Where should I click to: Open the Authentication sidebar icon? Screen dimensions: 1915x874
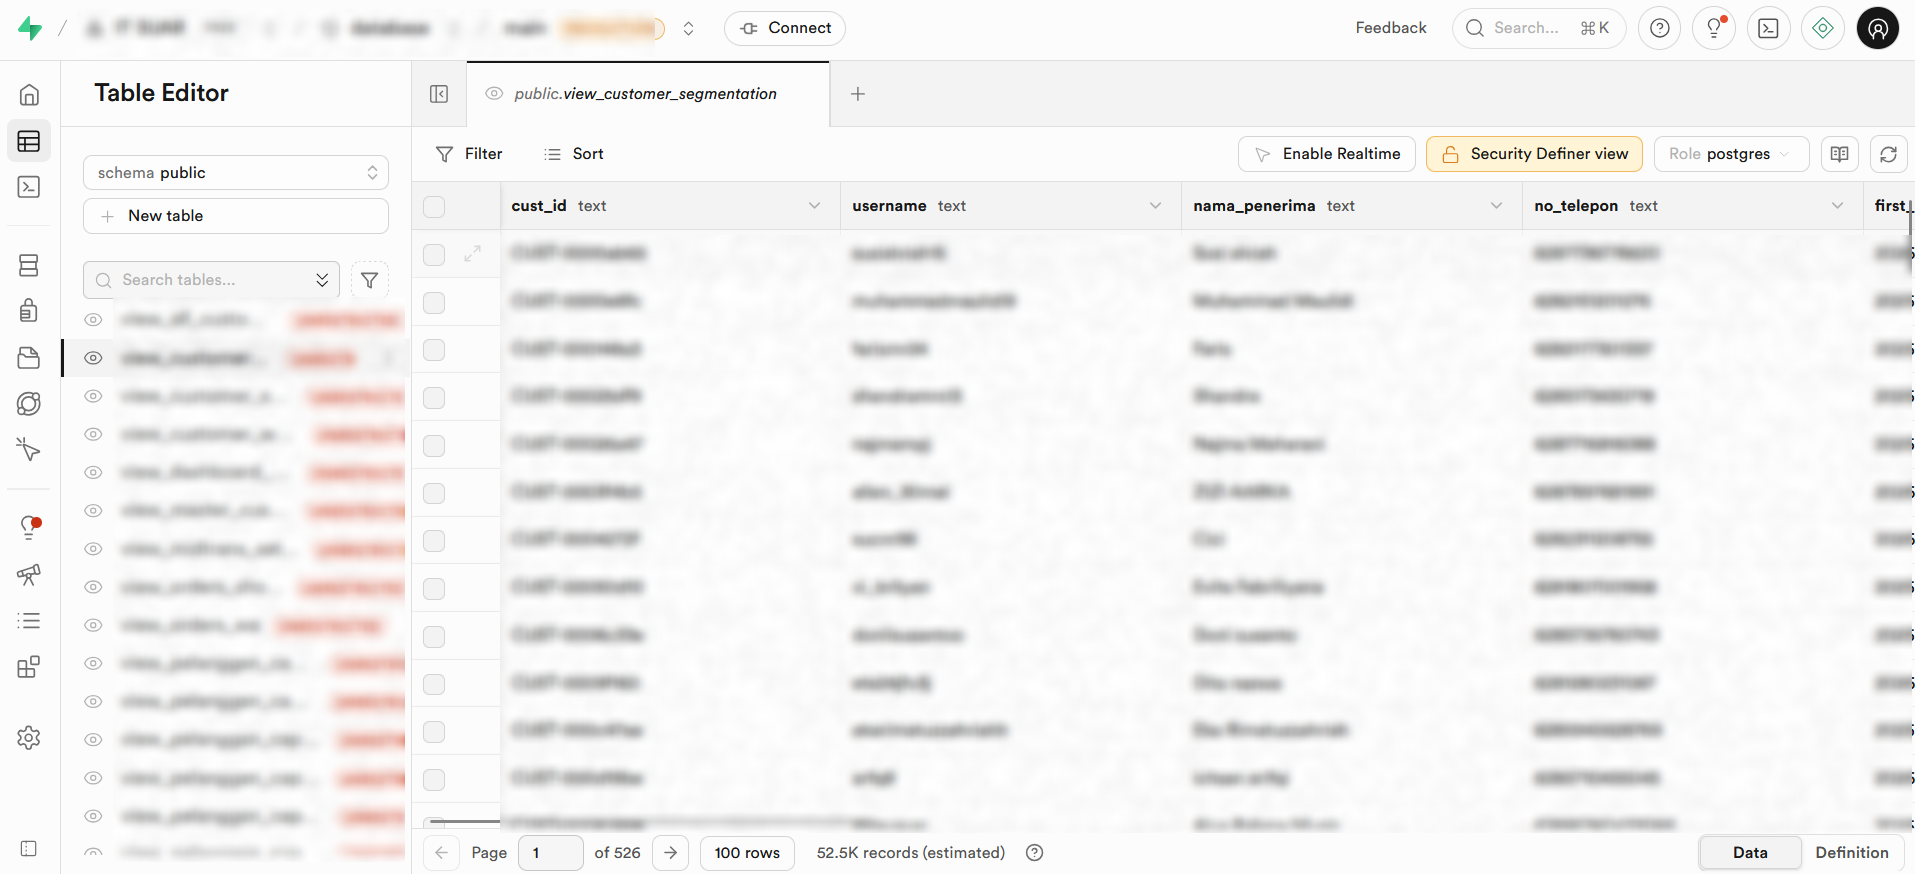pos(29,310)
